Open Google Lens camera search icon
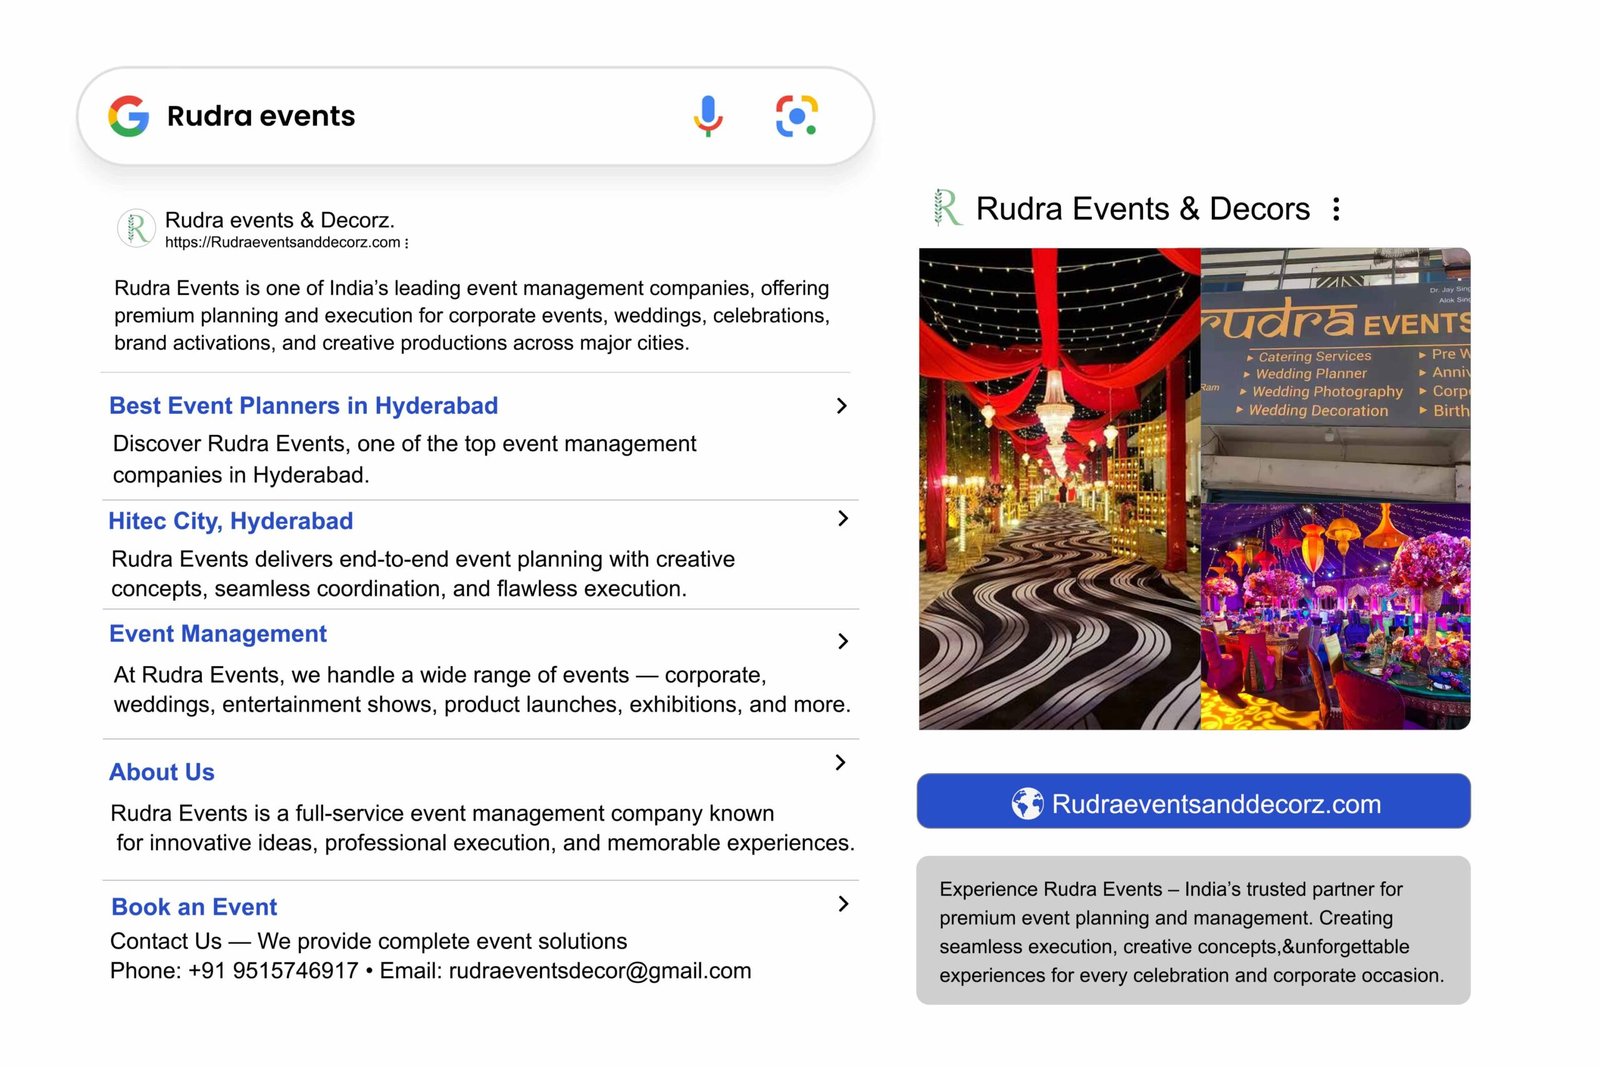The width and height of the screenshot is (1600, 1067). coord(797,116)
